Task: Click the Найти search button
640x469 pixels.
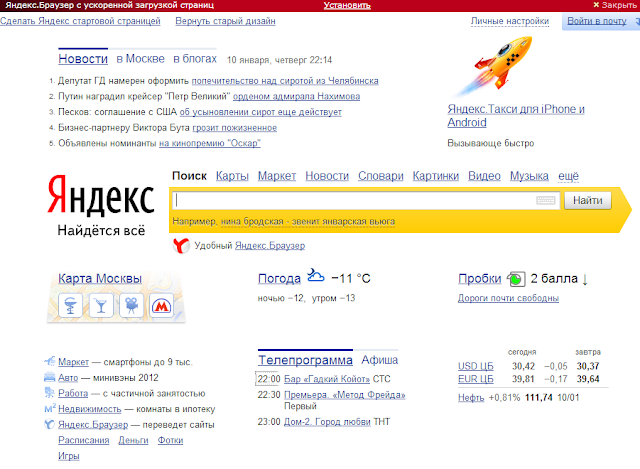Action: coord(588,200)
